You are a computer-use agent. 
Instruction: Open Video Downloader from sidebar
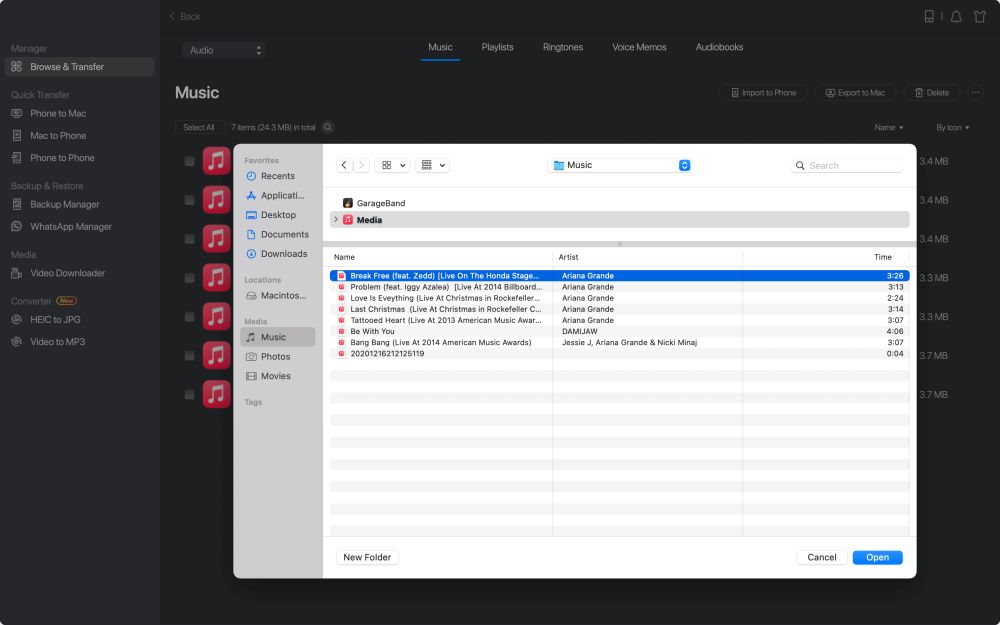(x=67, y=273)
